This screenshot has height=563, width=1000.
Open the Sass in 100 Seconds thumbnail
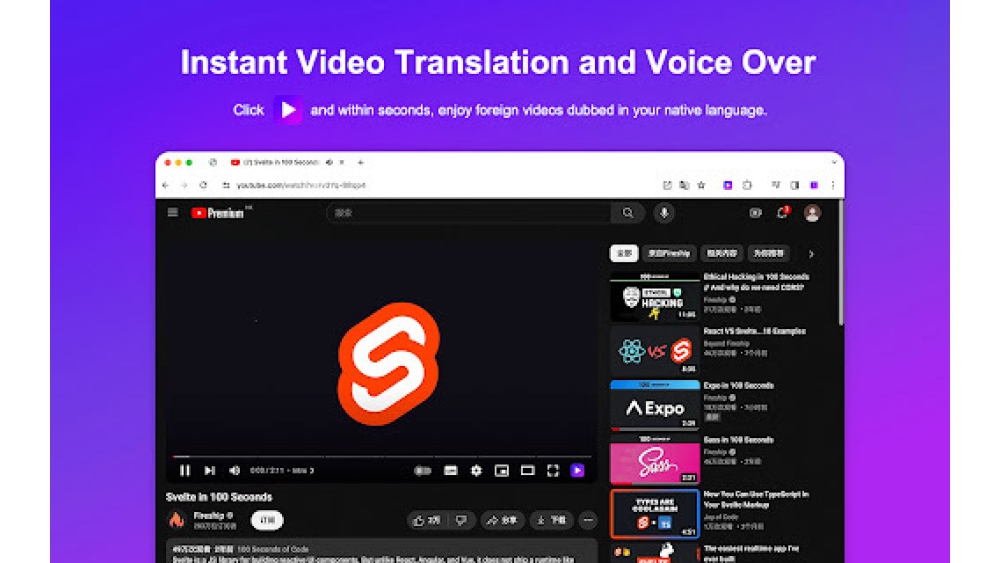pos(655,460)
